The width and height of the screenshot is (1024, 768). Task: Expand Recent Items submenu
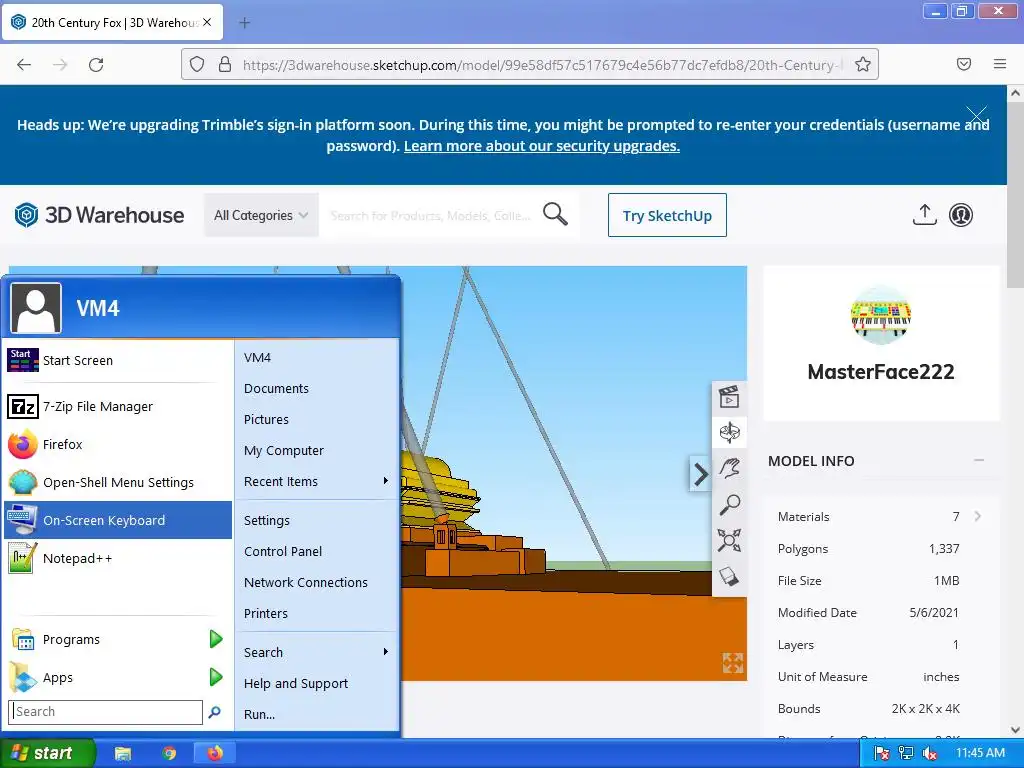point(316,481)
